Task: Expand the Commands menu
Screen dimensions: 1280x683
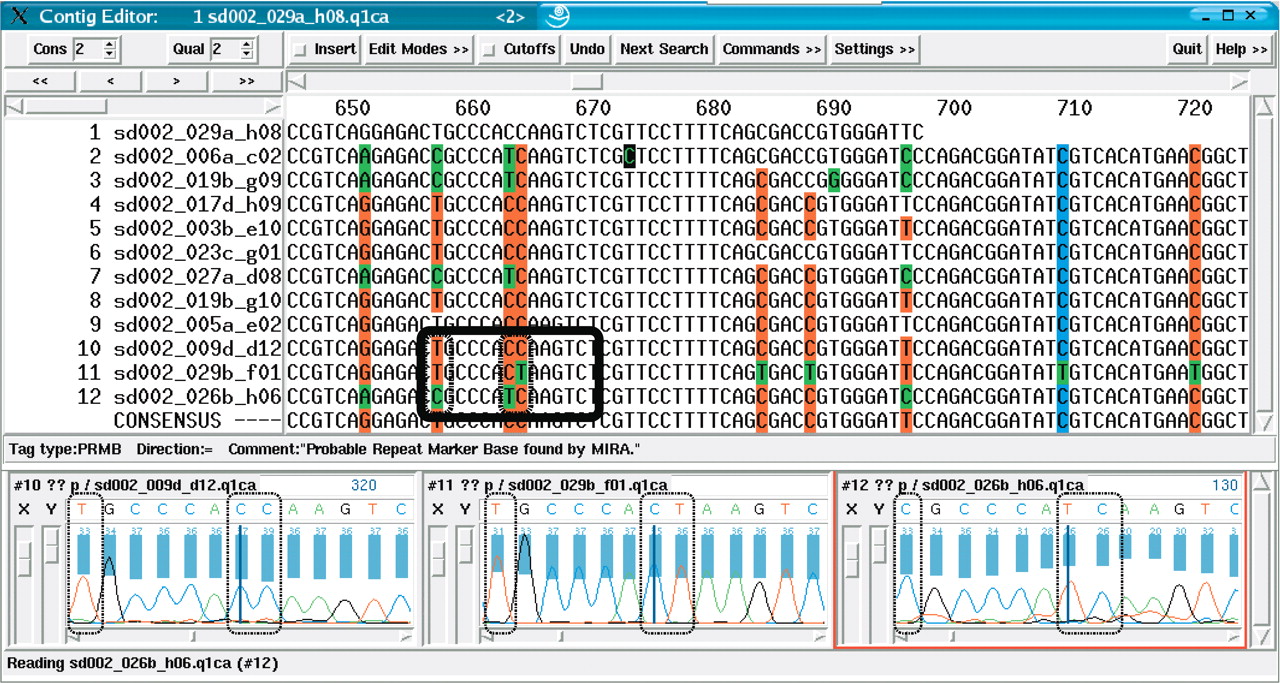Action: (772, 49)
